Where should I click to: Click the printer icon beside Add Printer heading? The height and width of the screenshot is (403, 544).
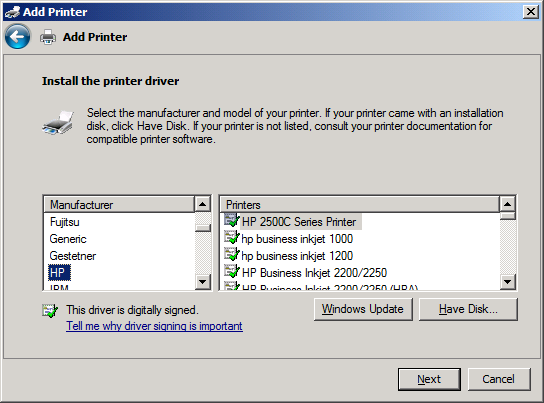click(48, 37)
